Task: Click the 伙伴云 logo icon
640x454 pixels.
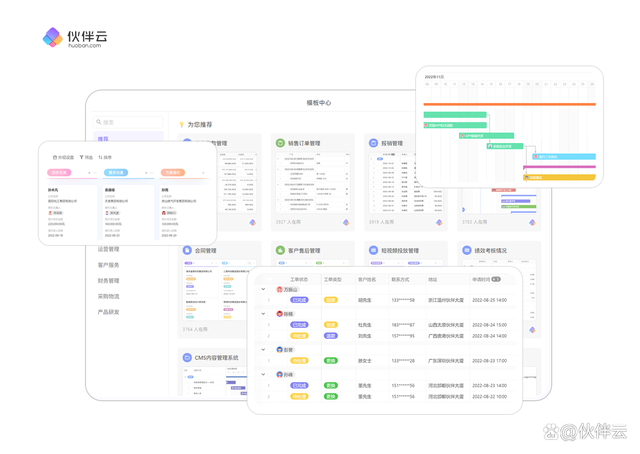Action: click(x=52, y=38)
